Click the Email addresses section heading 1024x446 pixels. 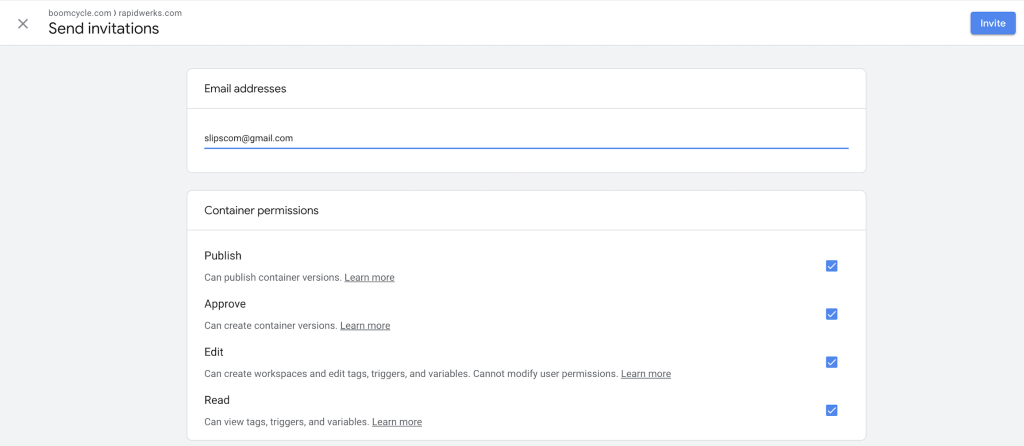tap(245, 89)
